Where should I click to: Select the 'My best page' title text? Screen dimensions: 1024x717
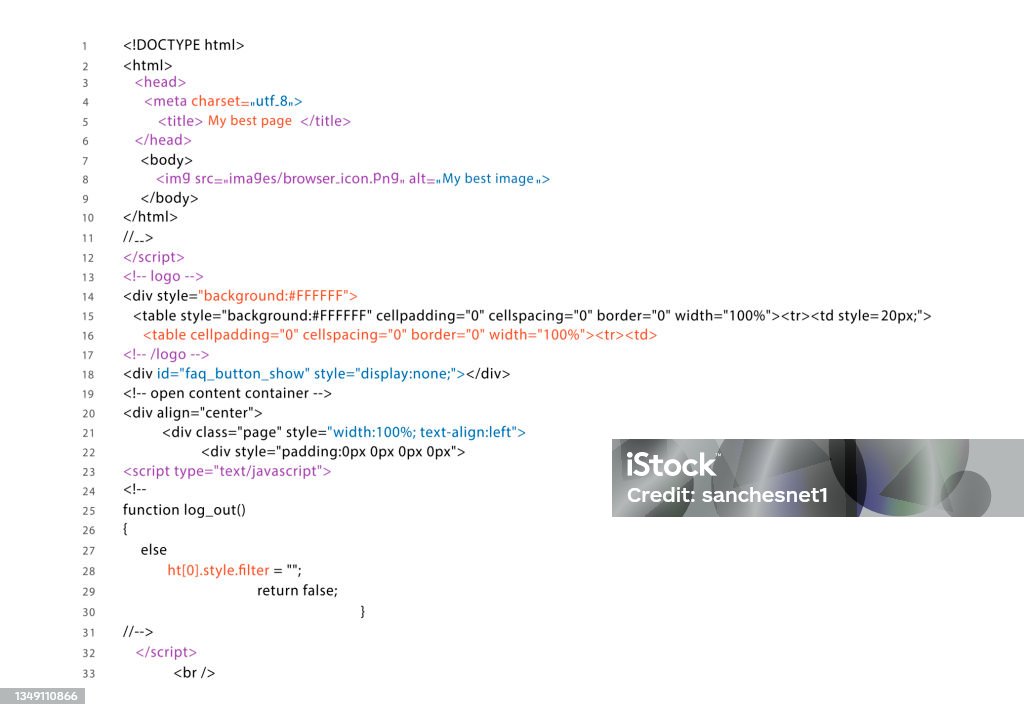tap(249, 121)
